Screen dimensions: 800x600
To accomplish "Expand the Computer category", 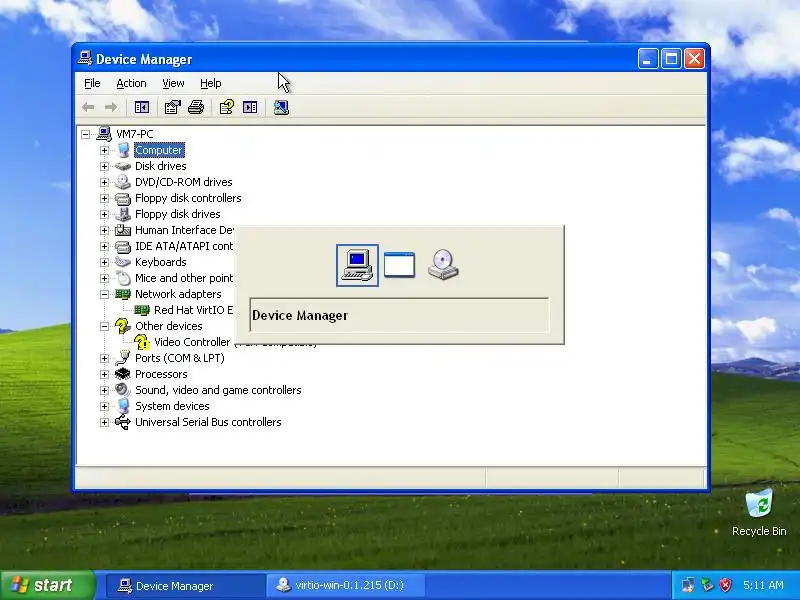I will [105, 150].
